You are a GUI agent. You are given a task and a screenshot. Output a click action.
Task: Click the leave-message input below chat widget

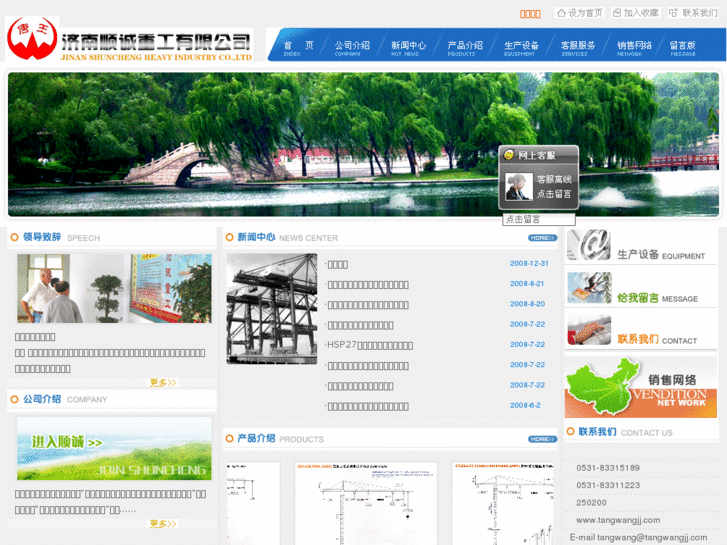(x=539, y=219)
